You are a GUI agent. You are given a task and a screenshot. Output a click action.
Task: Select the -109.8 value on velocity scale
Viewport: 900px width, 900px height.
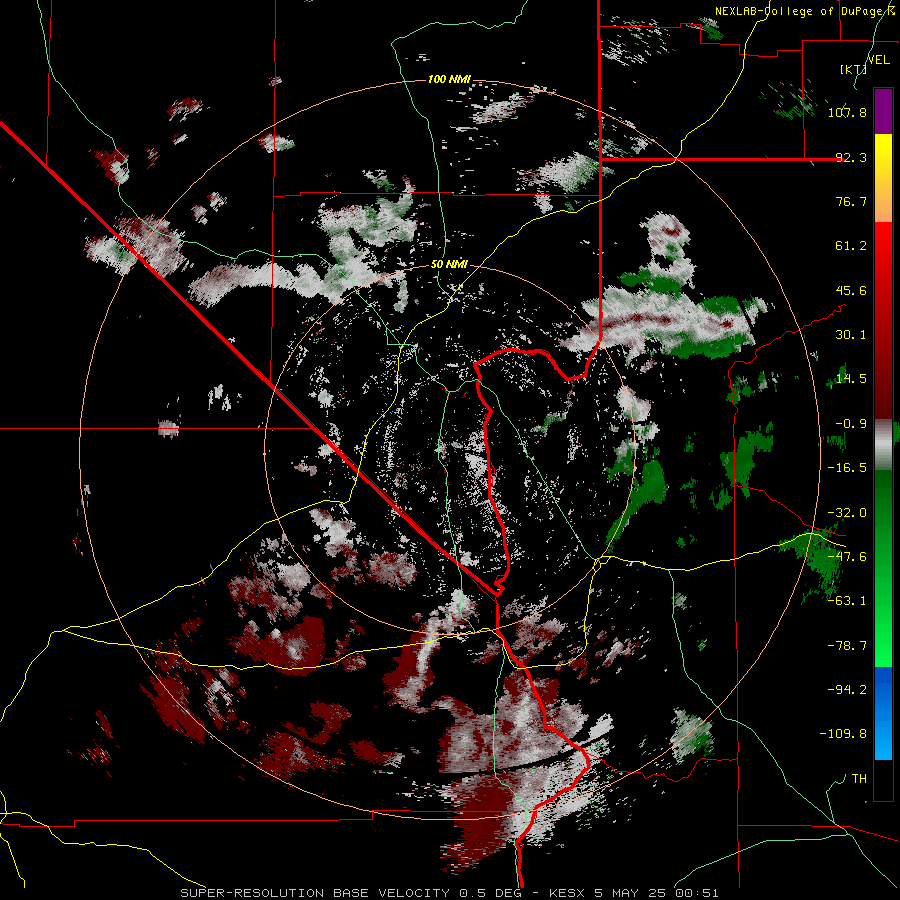click(843, 734)
